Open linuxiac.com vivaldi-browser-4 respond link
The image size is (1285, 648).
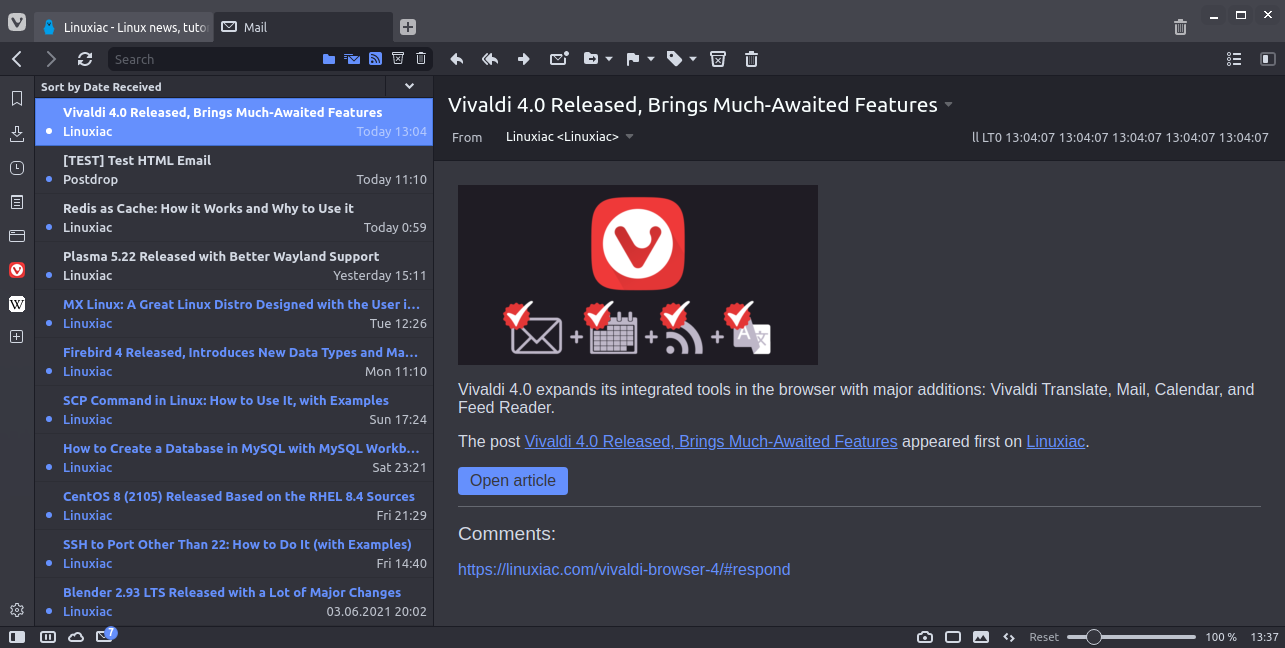624,569
